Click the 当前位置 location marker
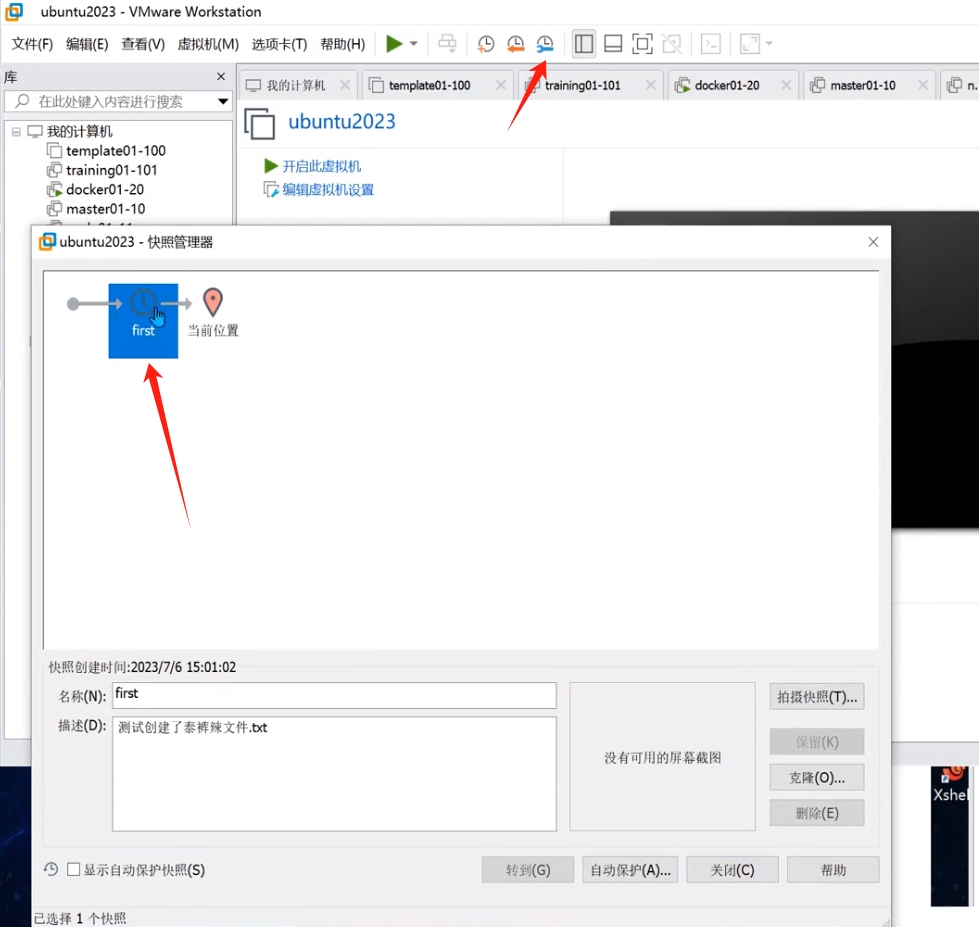979x927 pixels. (213, 303)
